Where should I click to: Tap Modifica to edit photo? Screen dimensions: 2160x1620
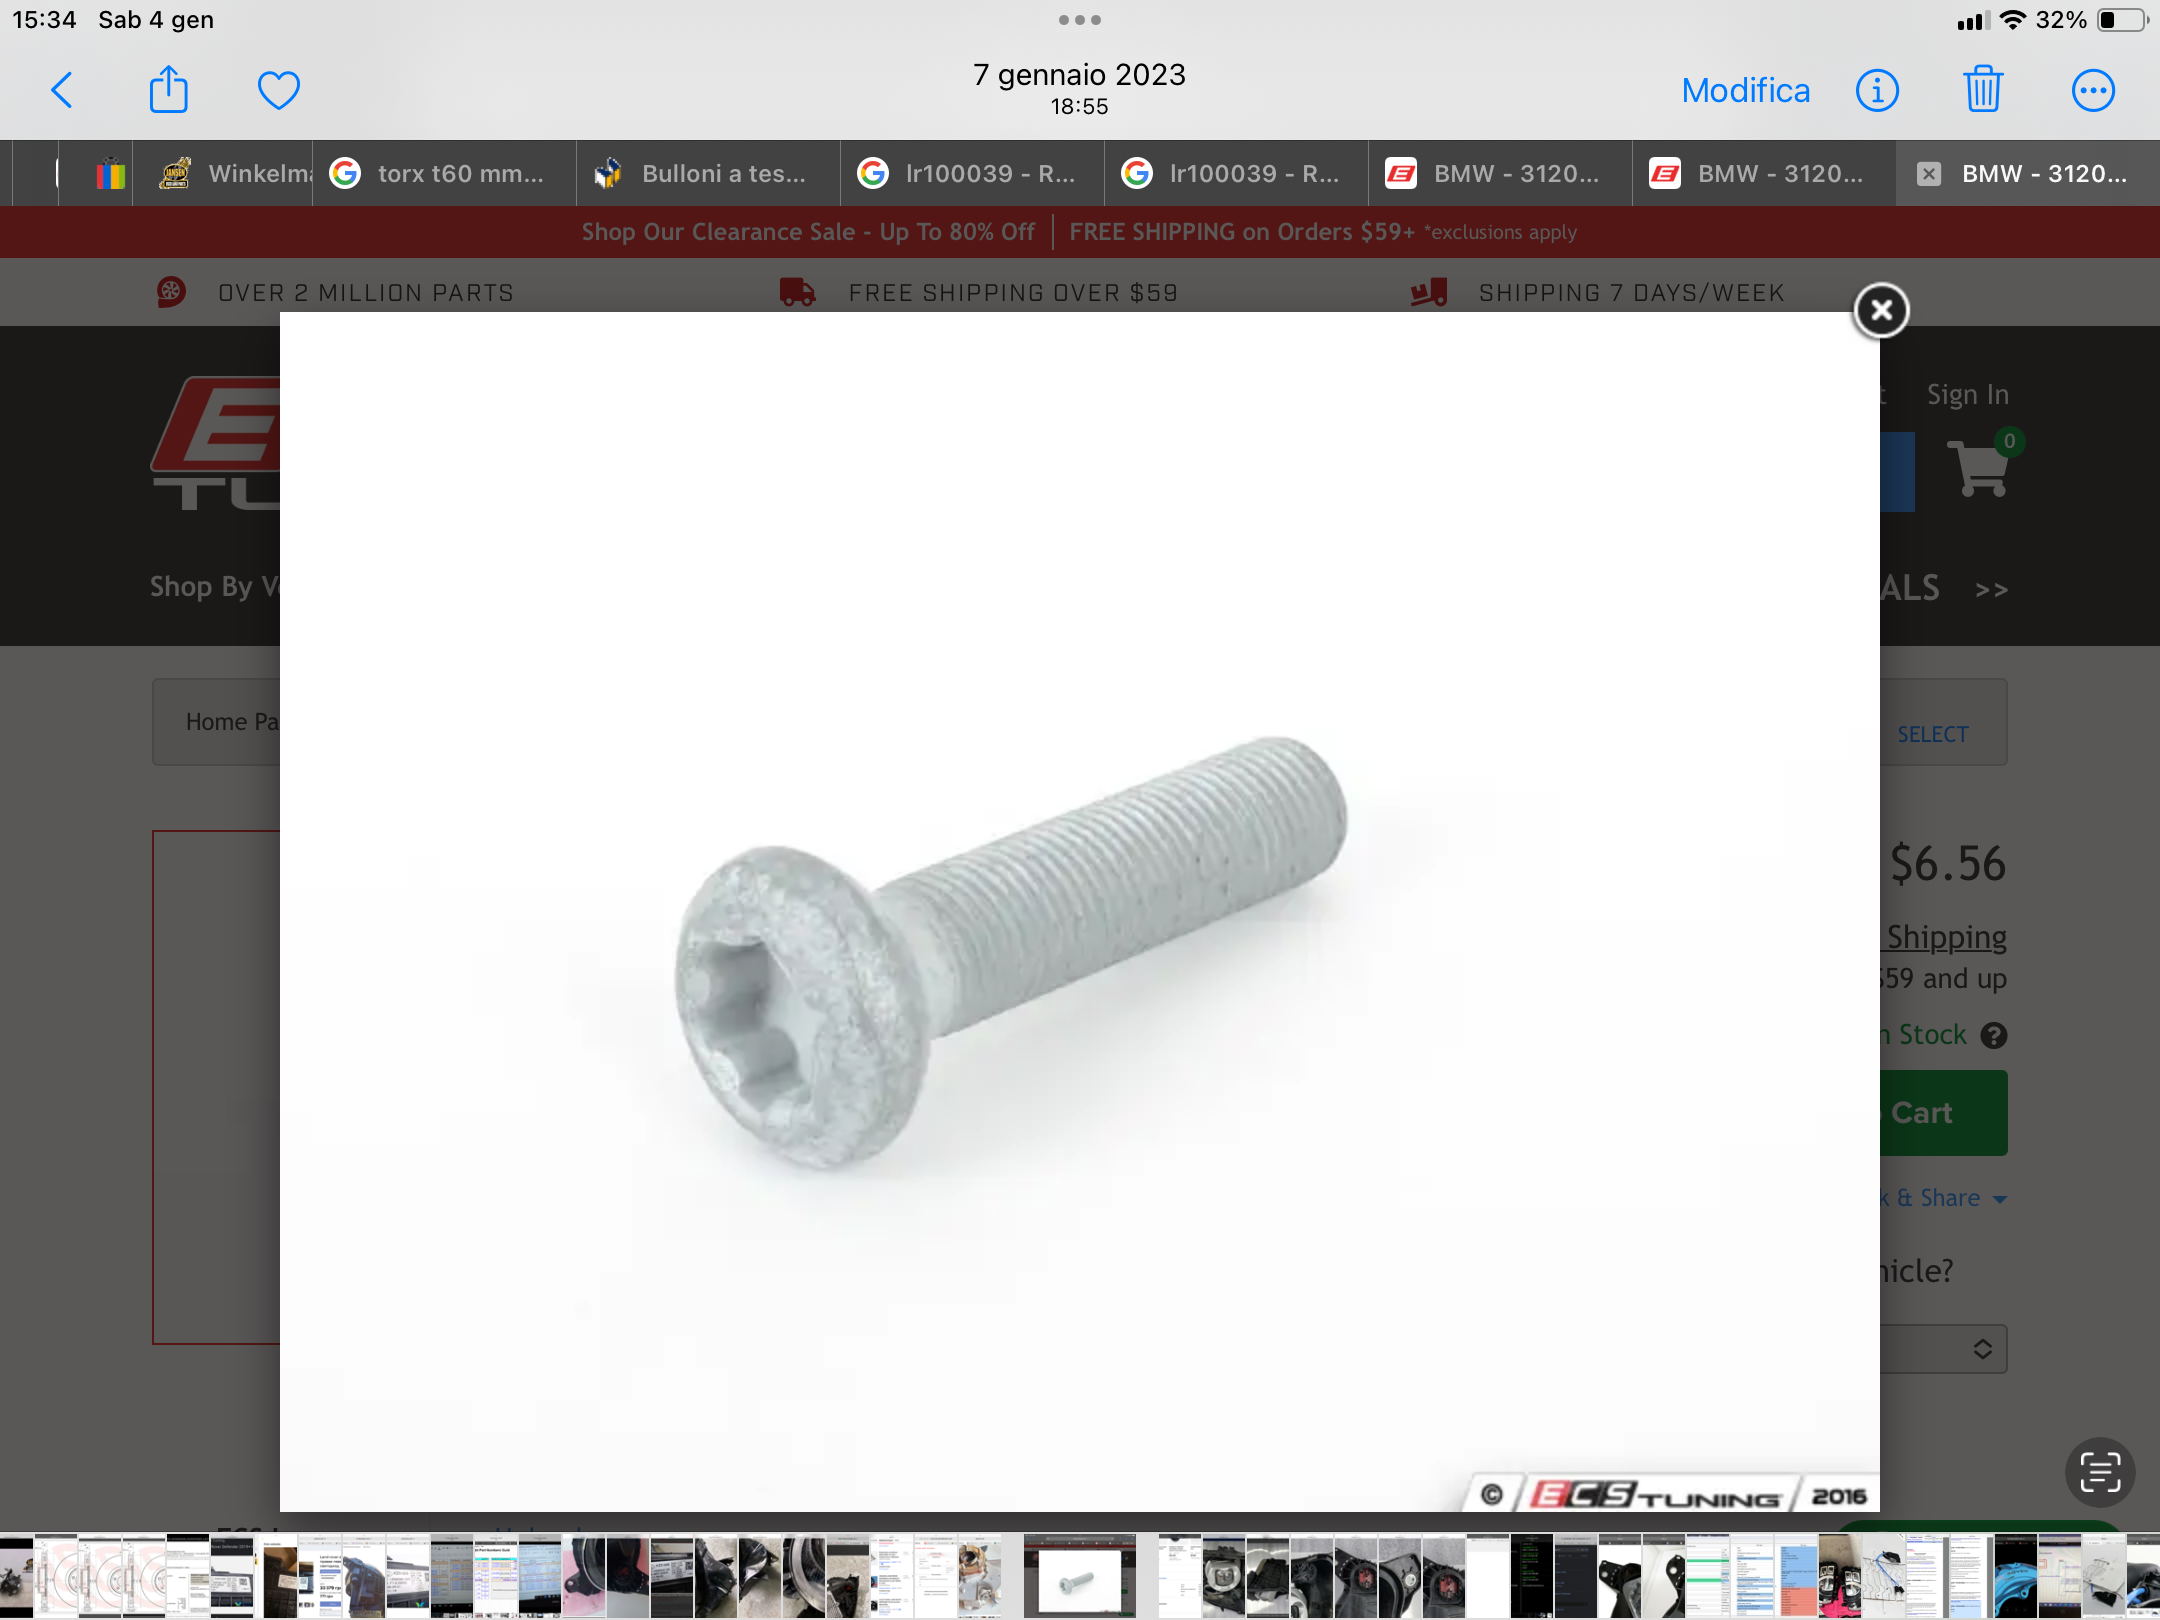pos(1745,90)
